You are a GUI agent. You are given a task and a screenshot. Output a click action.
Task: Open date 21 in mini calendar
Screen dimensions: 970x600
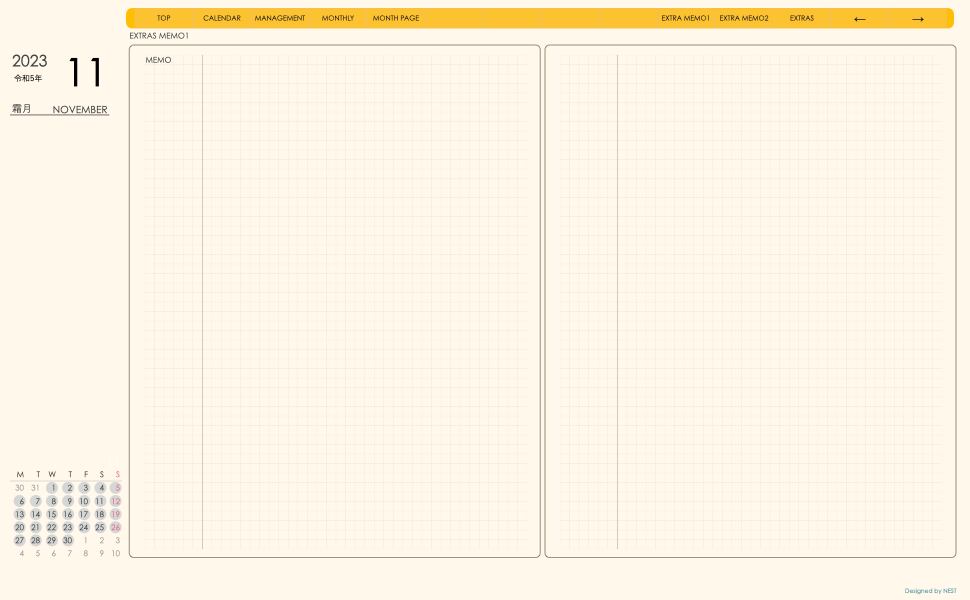pyautogui.click(x=36, y=527)
